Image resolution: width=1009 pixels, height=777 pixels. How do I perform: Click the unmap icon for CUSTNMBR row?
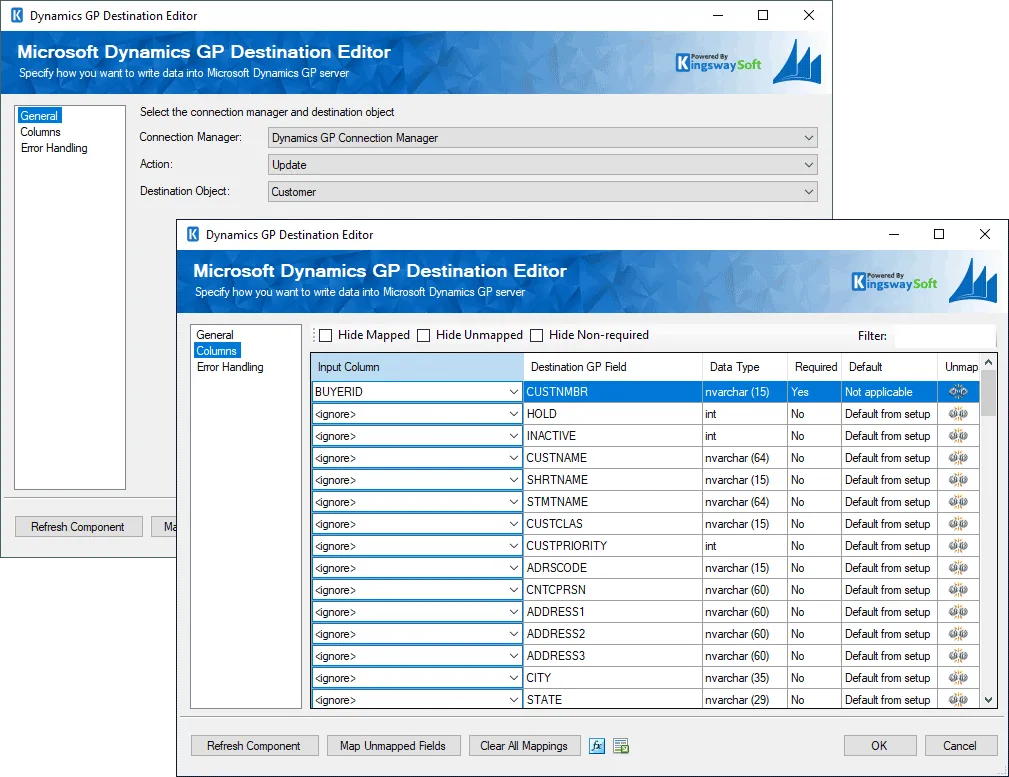click(x=957, y=392)
